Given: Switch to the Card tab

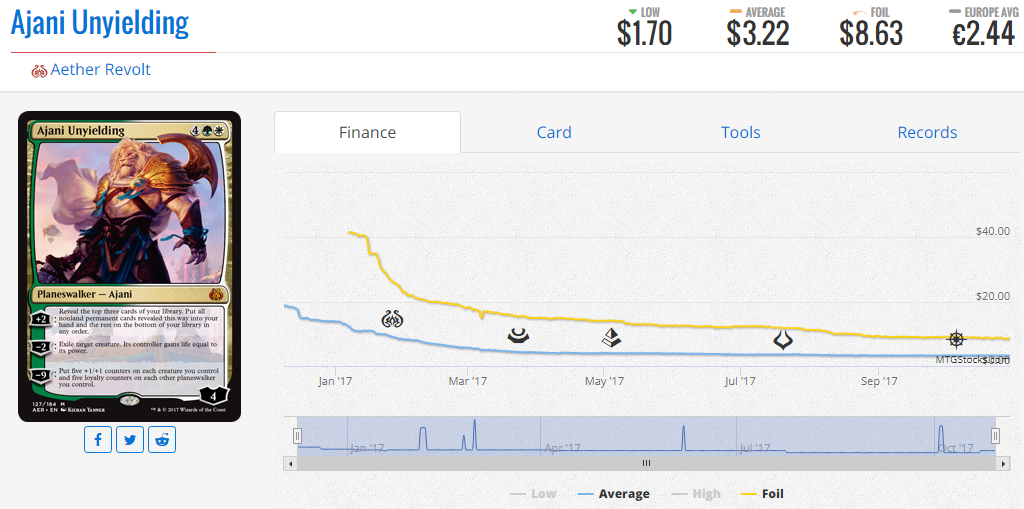Looking at the screenshot, I should coord(554,133).
